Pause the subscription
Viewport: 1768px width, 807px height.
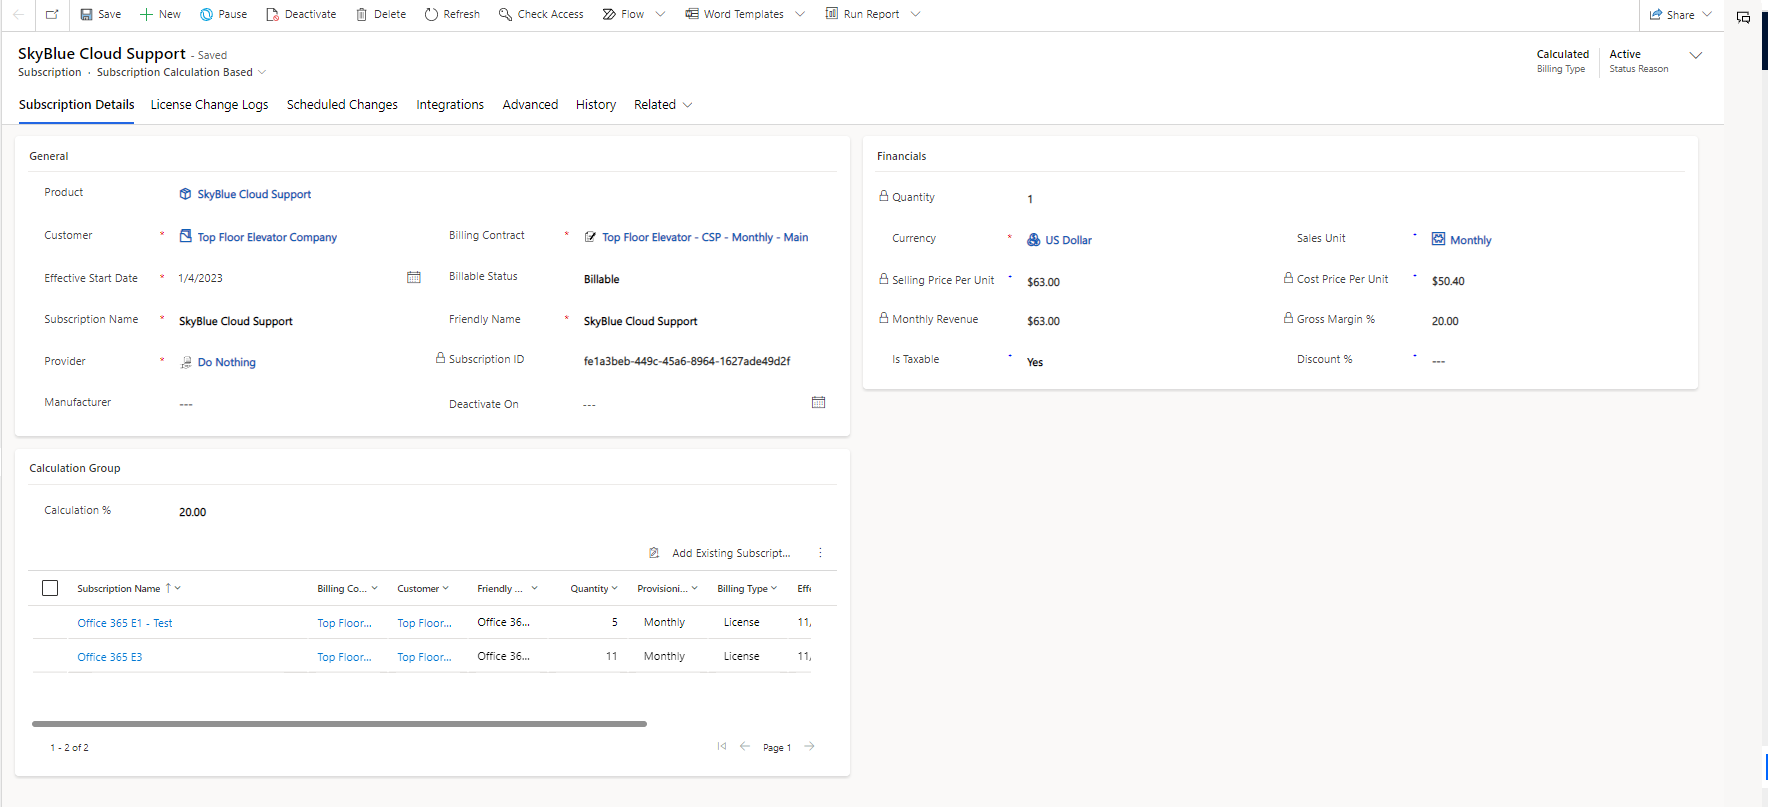coord(223,14)
